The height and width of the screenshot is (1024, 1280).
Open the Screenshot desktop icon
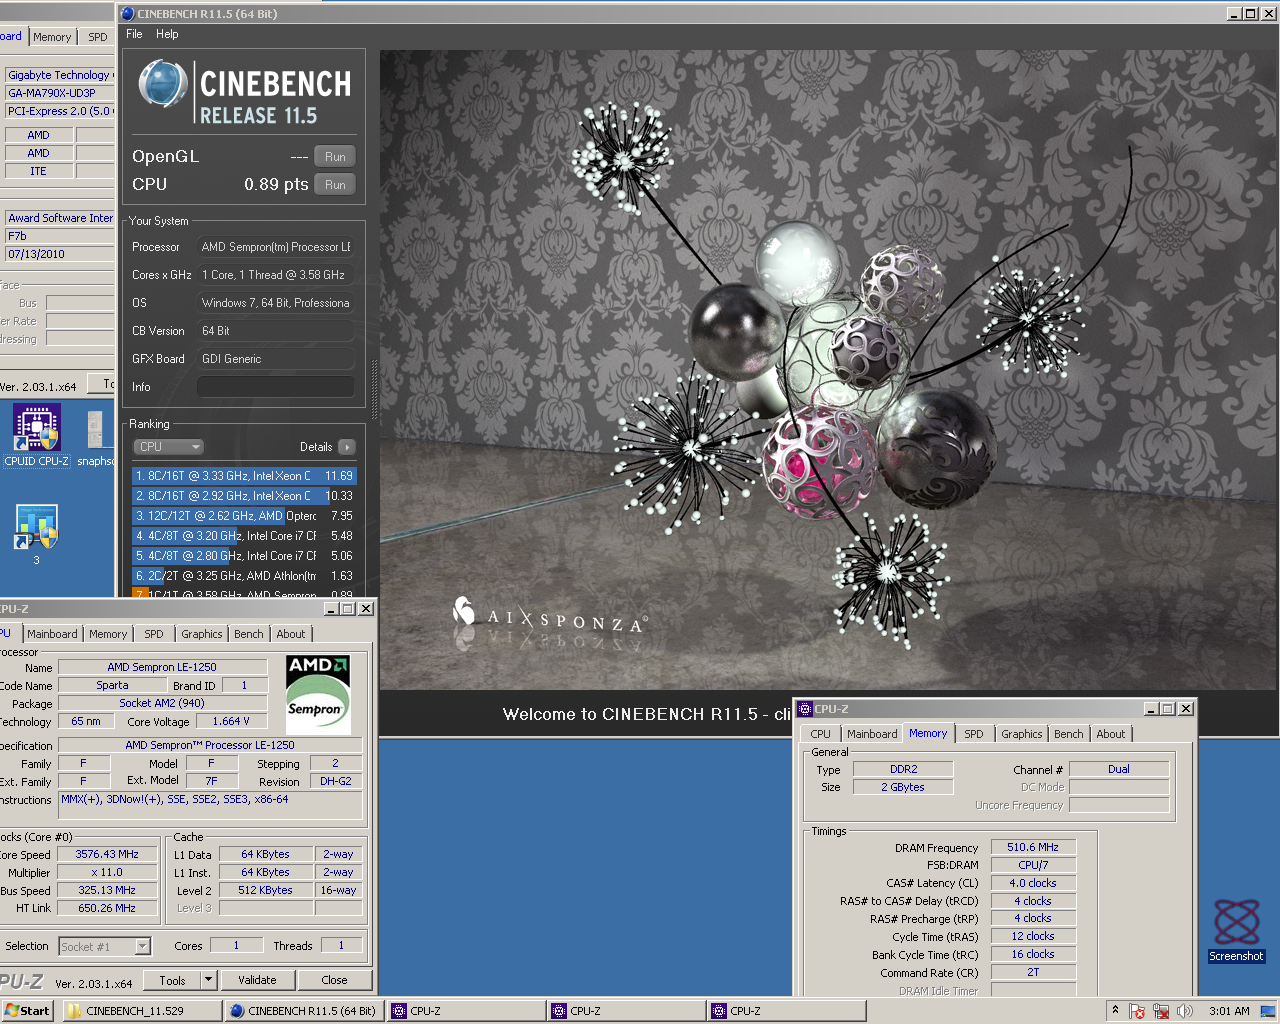(1236, 931)
